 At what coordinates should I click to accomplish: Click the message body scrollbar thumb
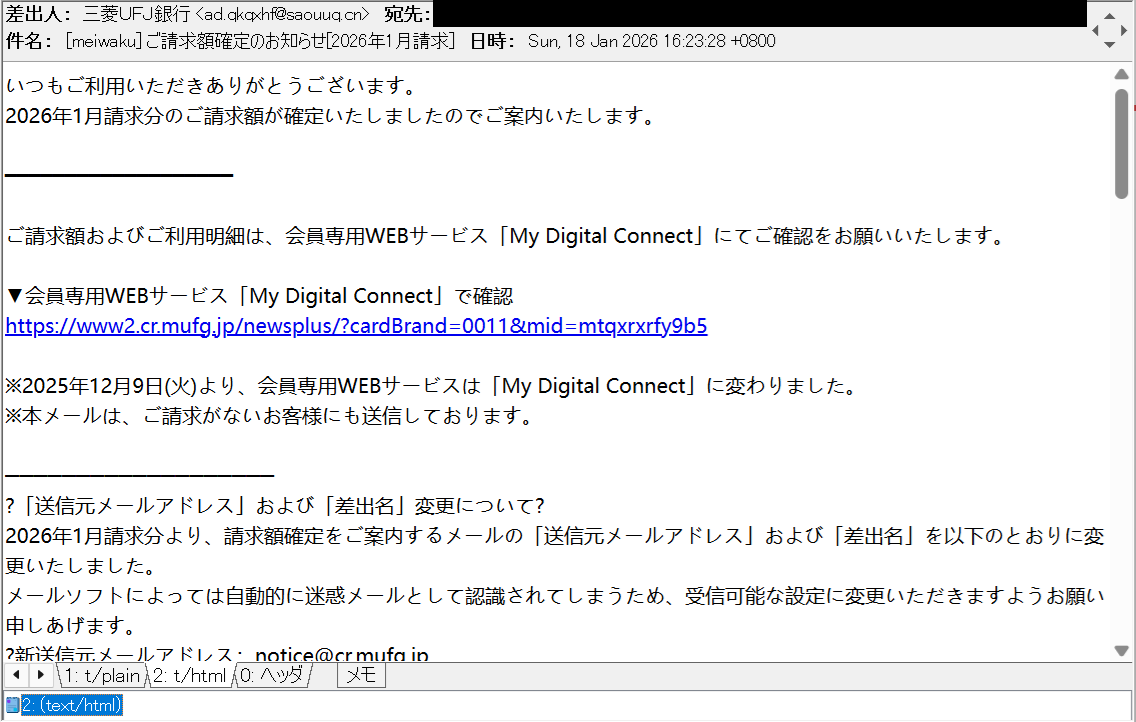tap(1122, 143)
